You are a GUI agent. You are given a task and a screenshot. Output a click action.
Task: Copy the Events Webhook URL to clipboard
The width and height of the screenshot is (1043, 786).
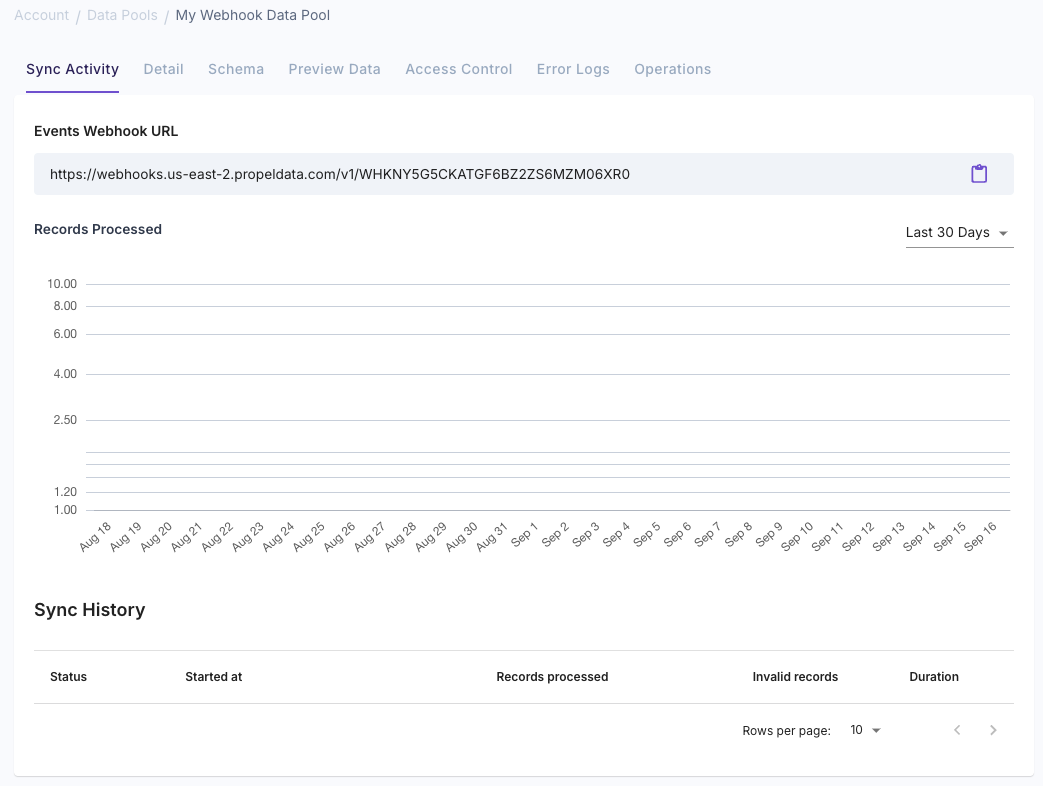pos(978,173)
